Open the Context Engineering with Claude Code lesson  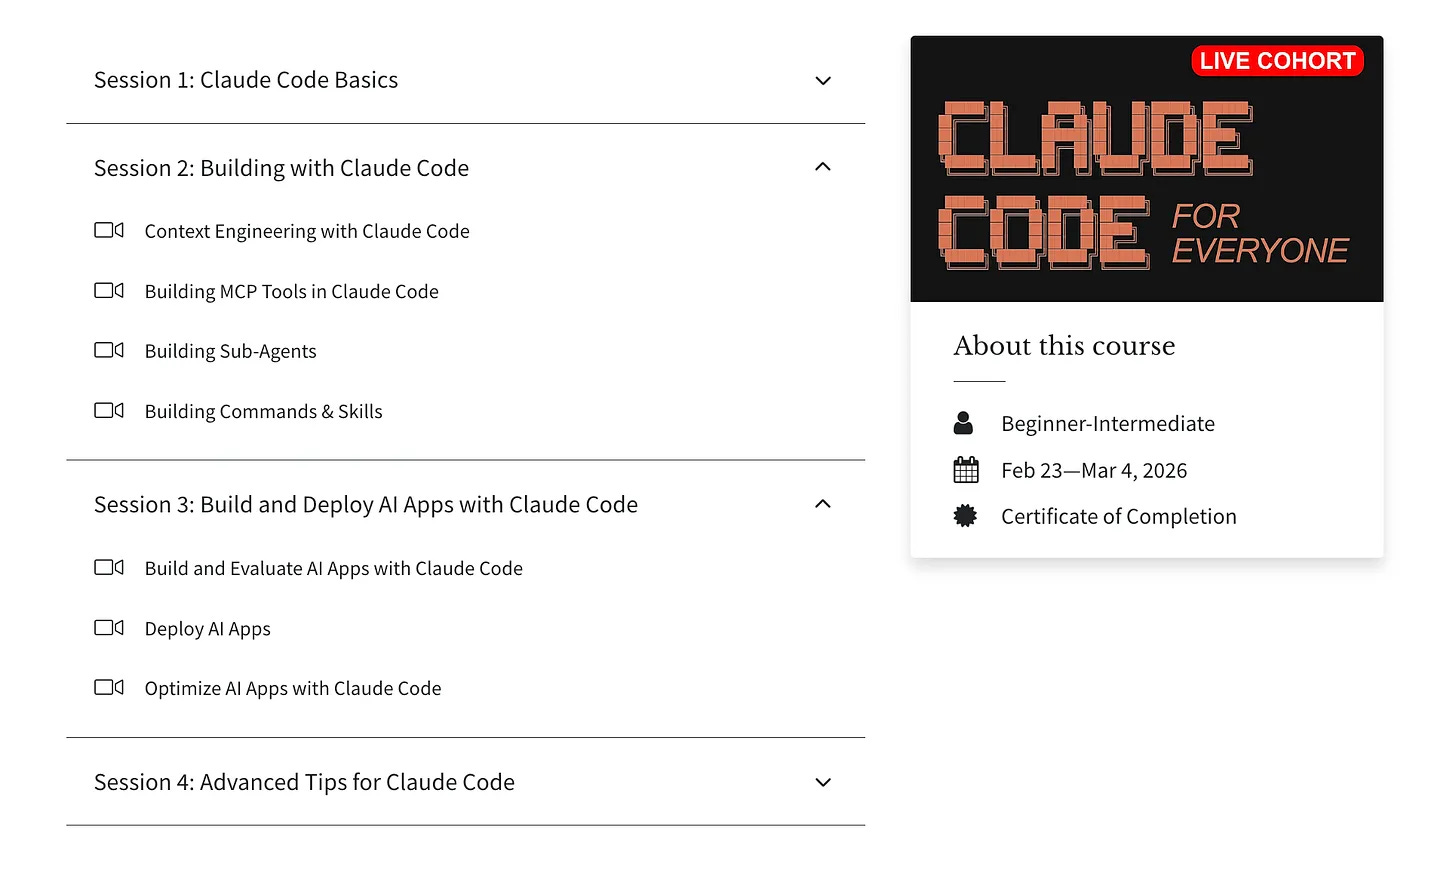click(307, 231)
